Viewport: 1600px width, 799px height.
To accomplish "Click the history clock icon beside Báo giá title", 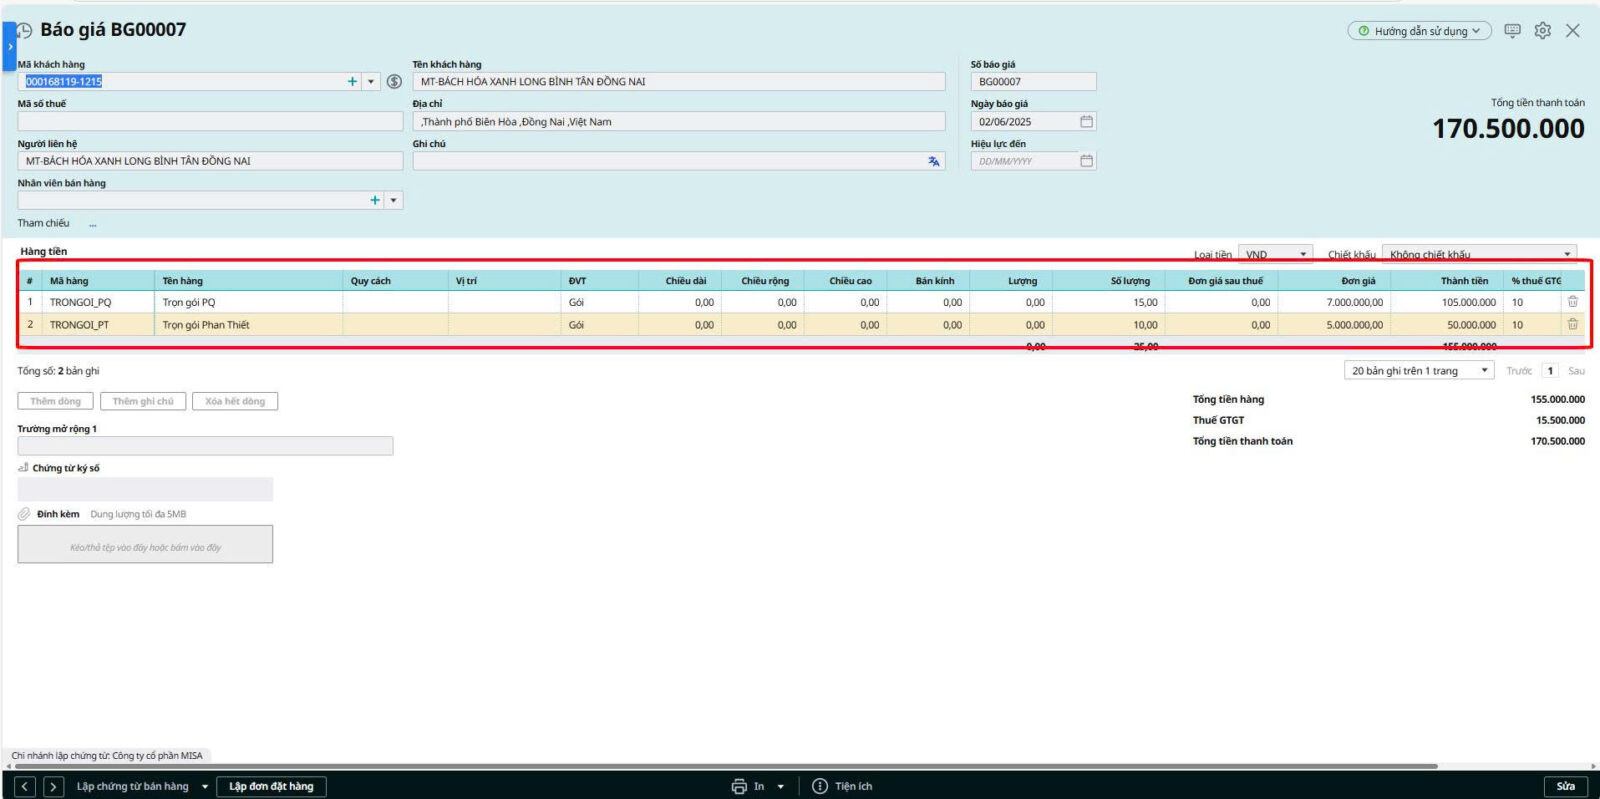I will click(x=25, y=31).
